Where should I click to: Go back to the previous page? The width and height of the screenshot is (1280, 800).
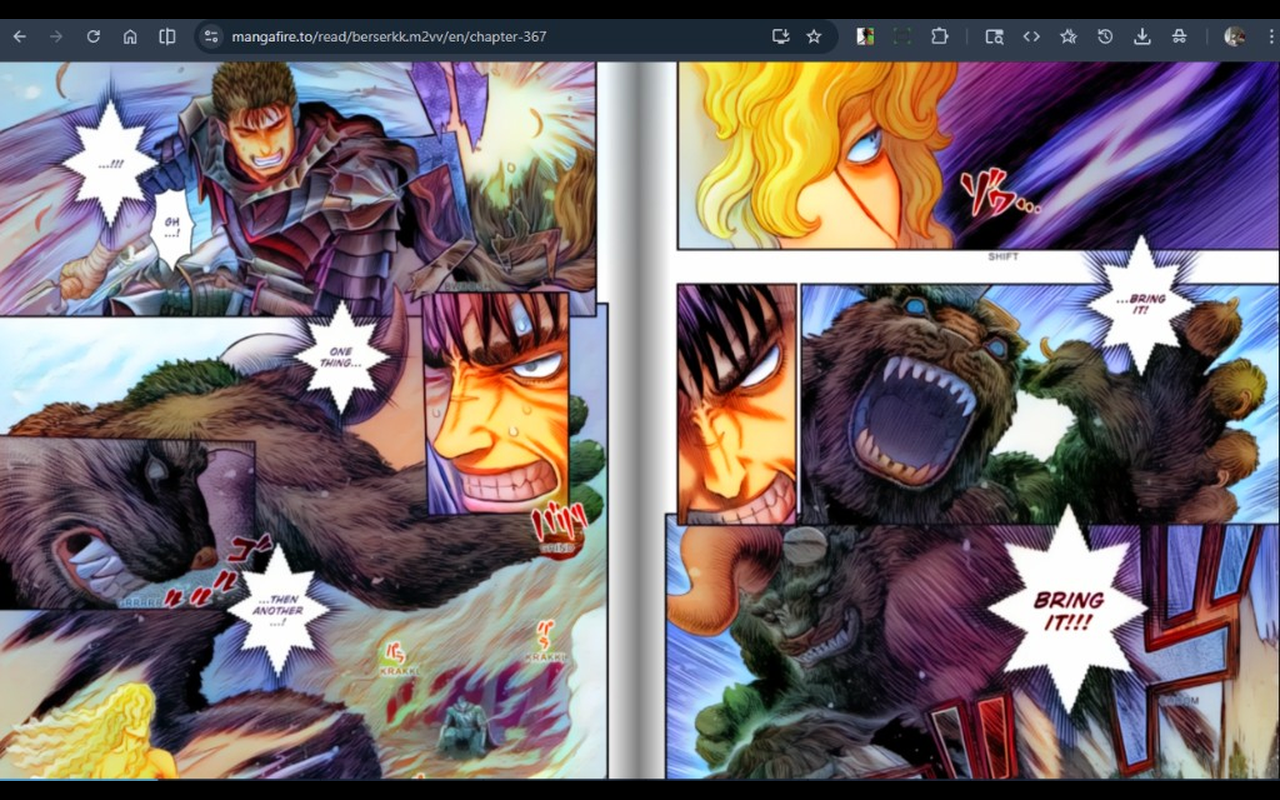pyautogui.click(x=20, y=36)
